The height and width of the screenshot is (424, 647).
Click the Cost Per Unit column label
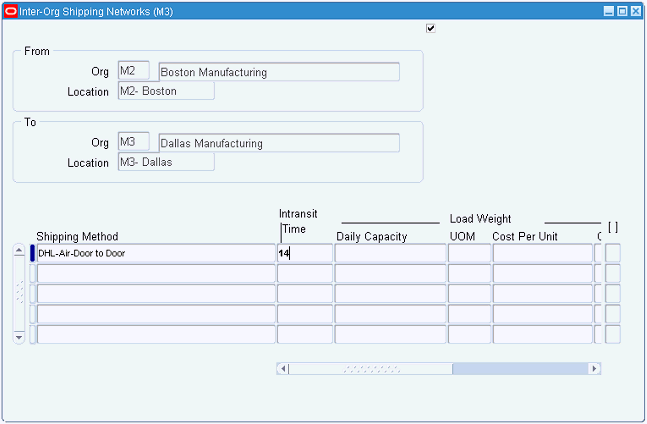click(524, 236)
